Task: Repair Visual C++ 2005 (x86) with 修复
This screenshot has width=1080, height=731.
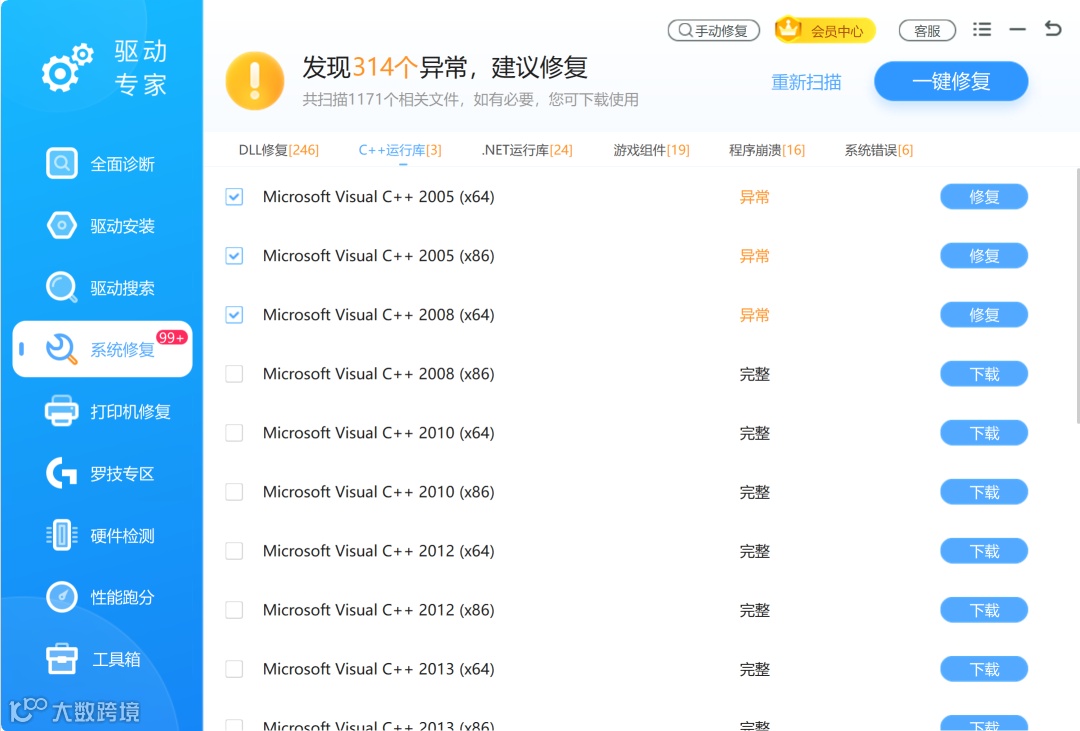Action: point(984,256)
